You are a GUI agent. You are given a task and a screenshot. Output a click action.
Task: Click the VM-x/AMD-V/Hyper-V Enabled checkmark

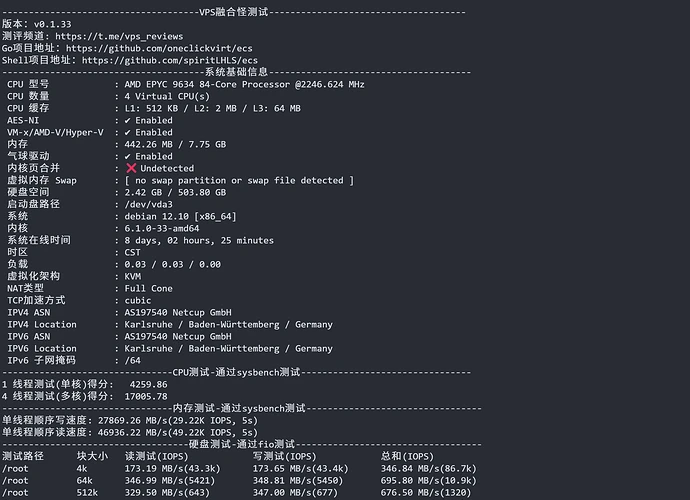pyautogui.click(x=128, y=132)
